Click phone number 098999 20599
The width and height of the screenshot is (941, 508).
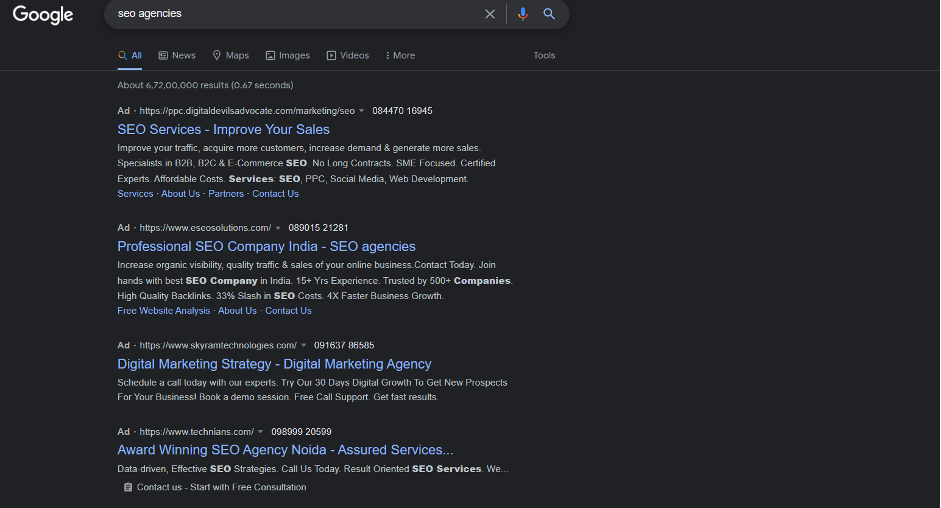pyautogui.click(x=301, y=432)
